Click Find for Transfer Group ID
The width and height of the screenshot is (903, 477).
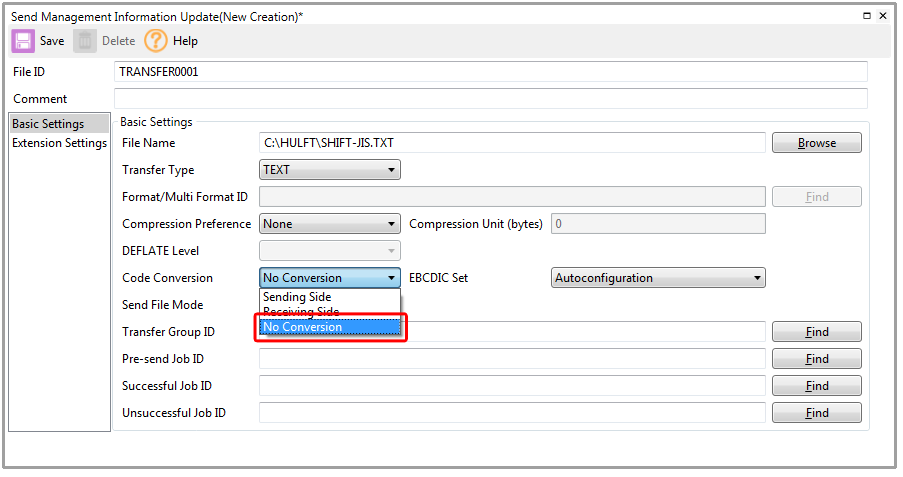point(816,332)
